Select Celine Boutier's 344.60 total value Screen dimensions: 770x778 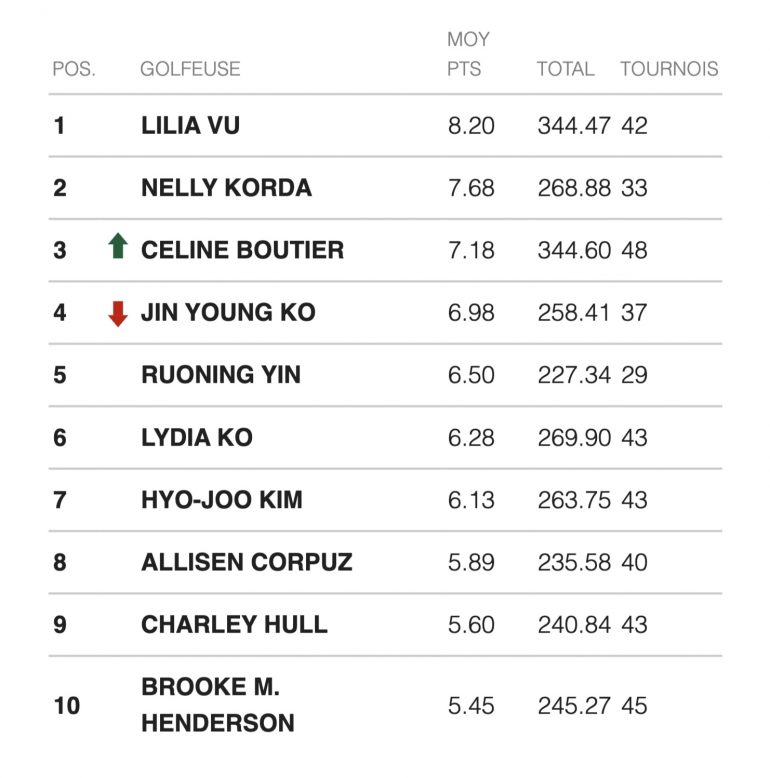574,250
